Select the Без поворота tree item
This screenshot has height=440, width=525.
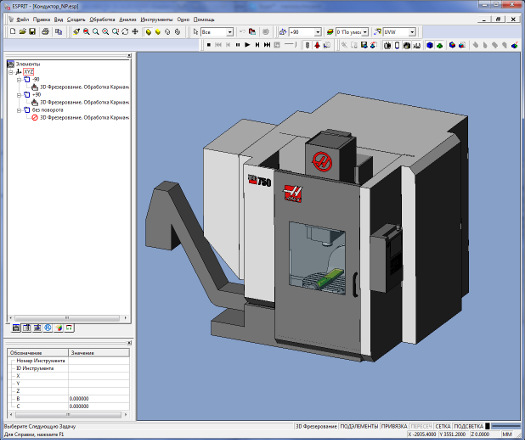(47, 110)
